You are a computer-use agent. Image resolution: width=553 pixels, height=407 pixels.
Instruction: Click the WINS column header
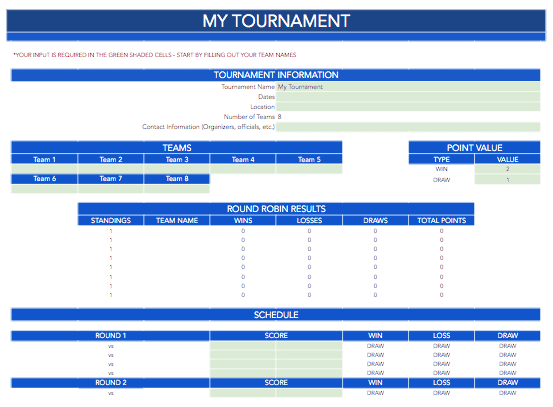[243, 220]
